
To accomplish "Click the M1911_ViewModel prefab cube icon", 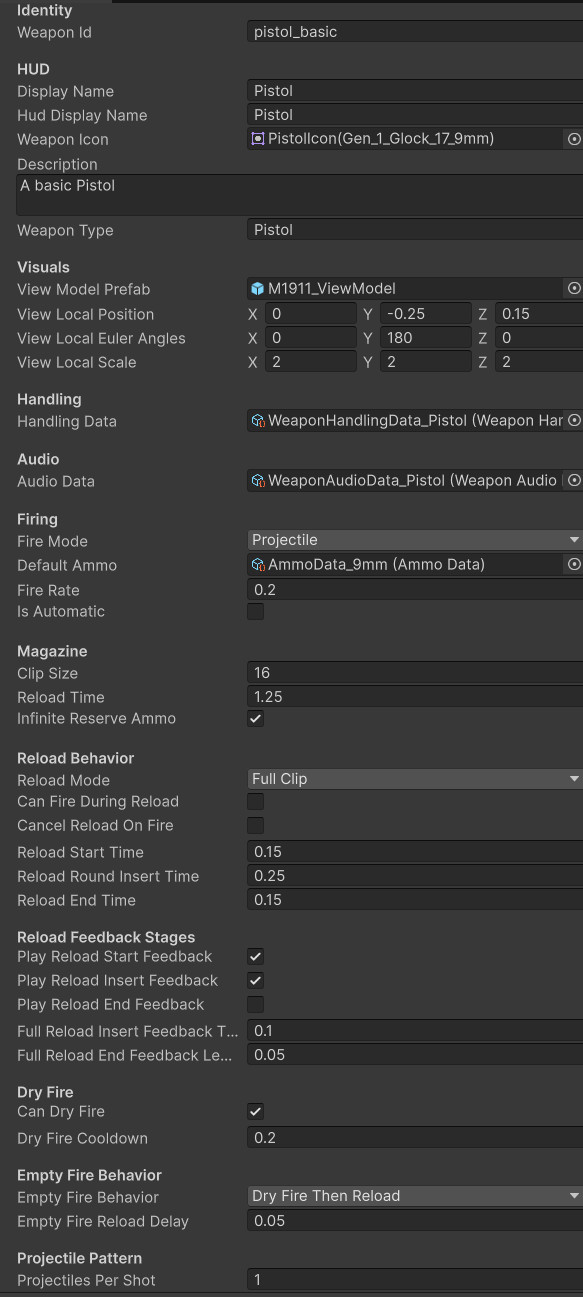I will (x=258, y=288).
